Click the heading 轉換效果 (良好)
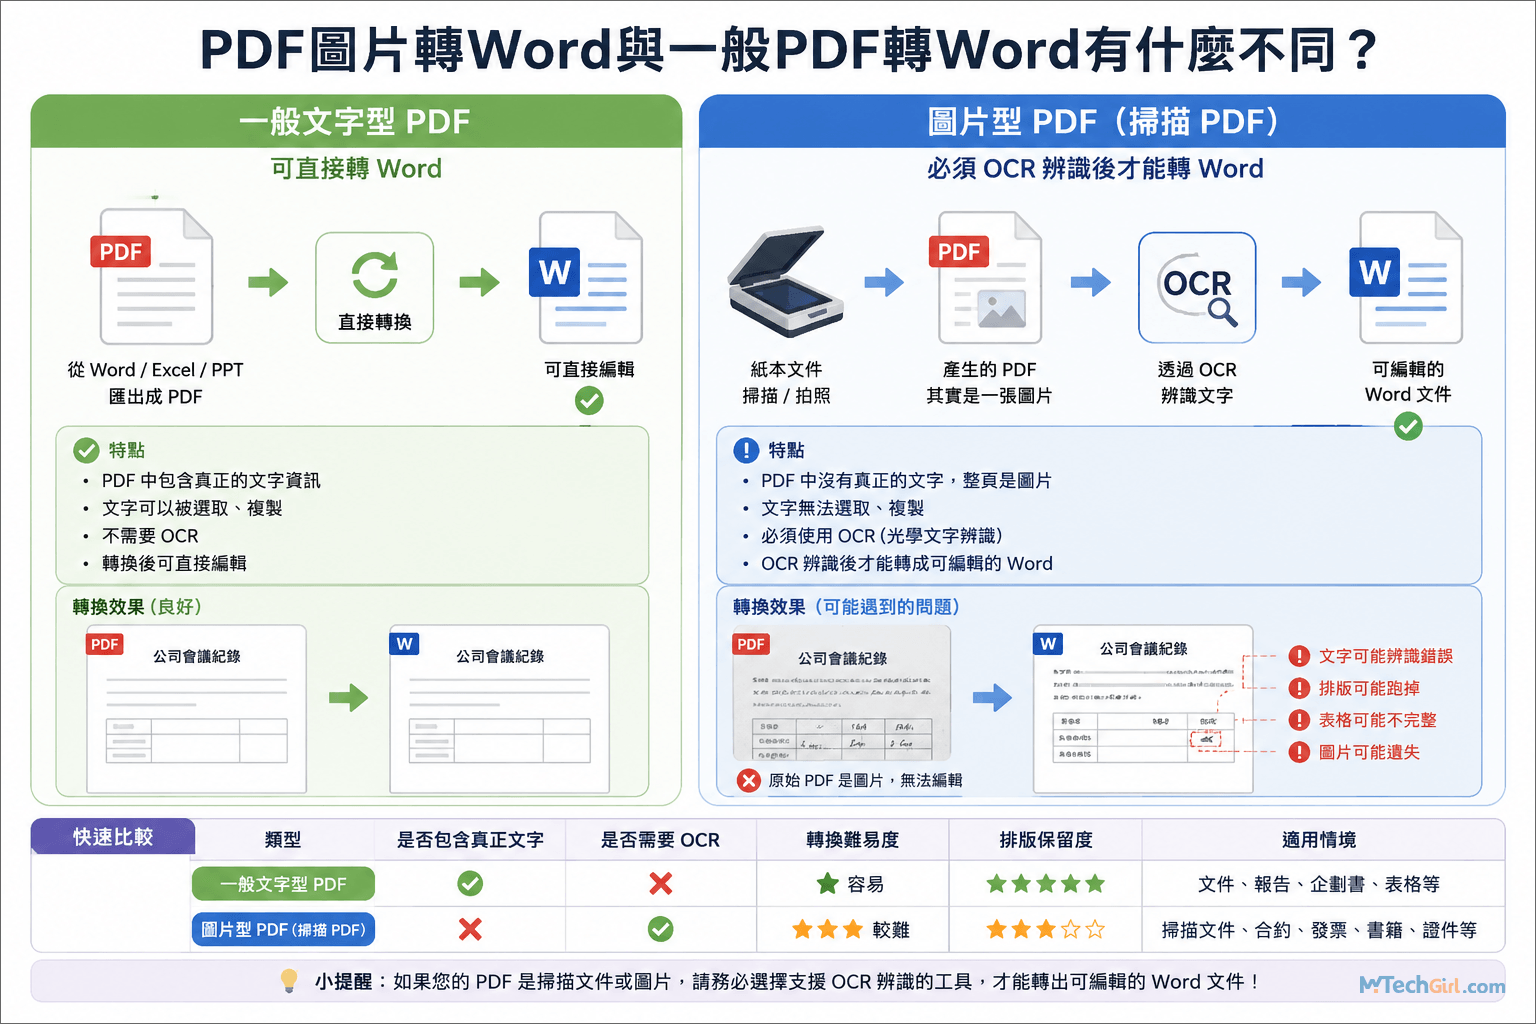This screenshot has height=1024, width=1536. [137, 607]
